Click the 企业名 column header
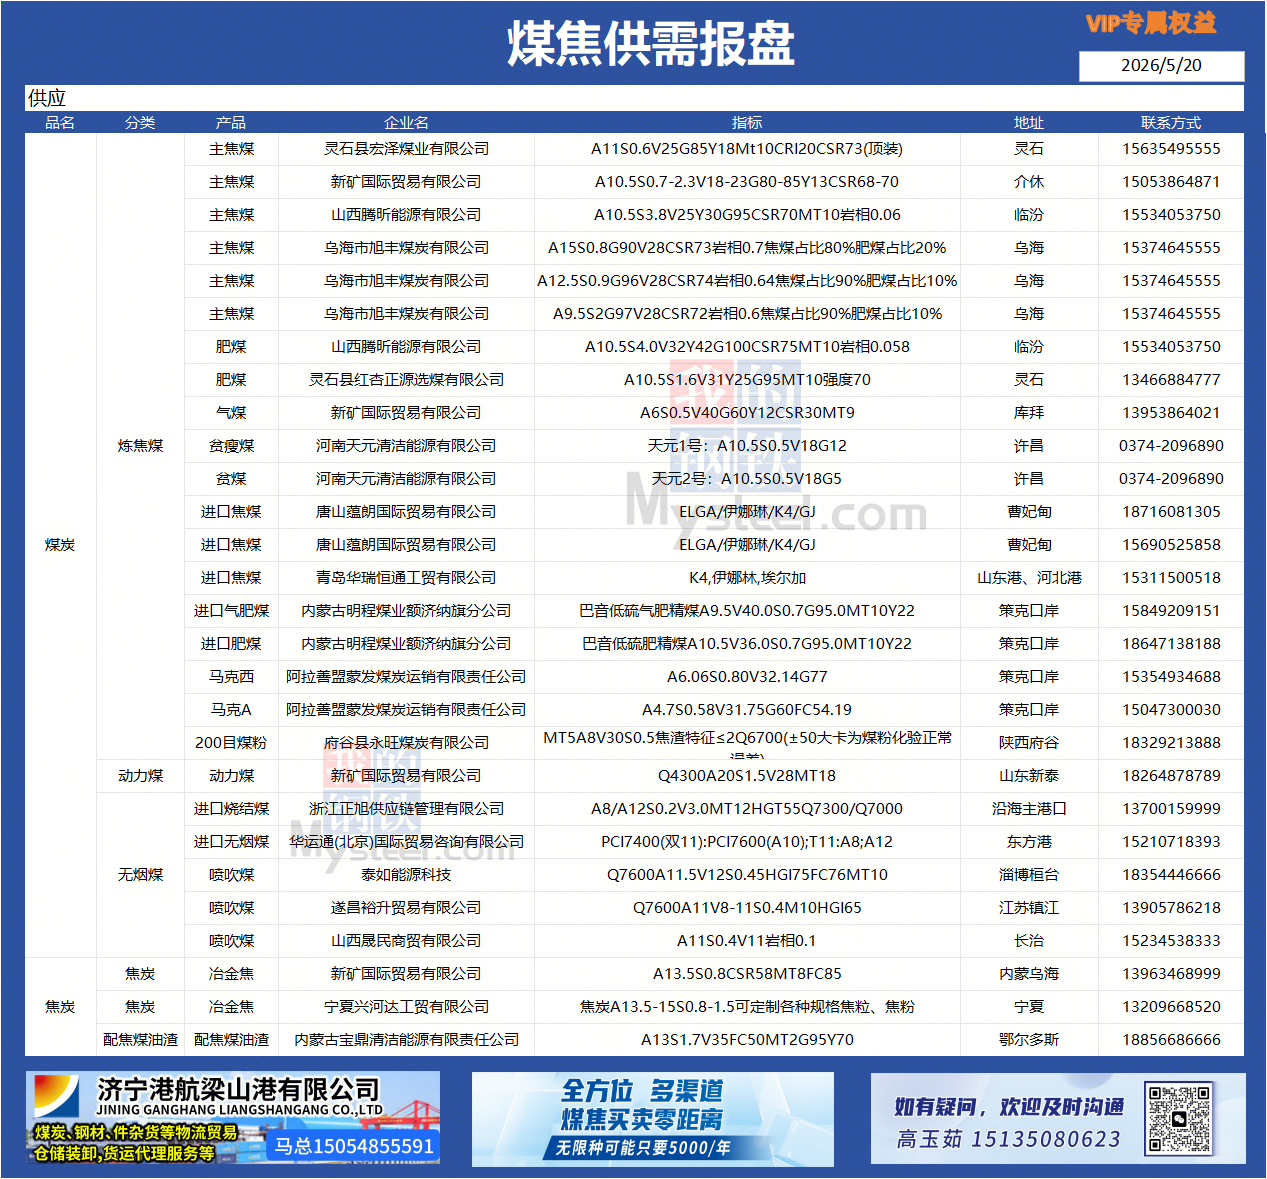This screenshot has width=1267, height=1179. point(406,122)
